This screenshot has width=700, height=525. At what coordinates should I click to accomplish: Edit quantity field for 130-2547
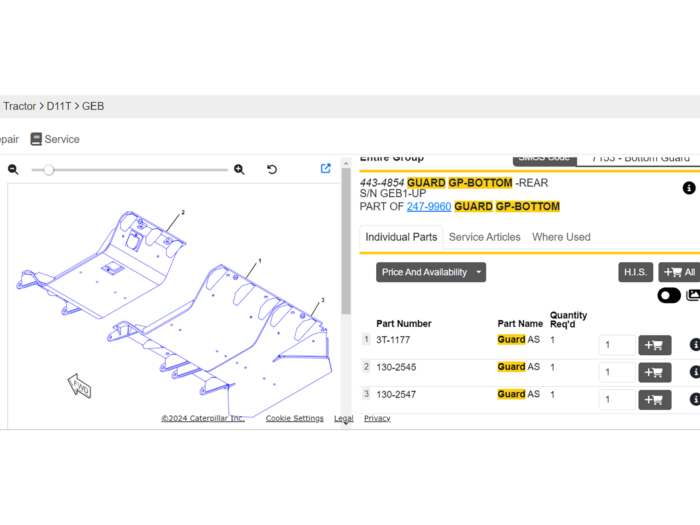(617, 400)
